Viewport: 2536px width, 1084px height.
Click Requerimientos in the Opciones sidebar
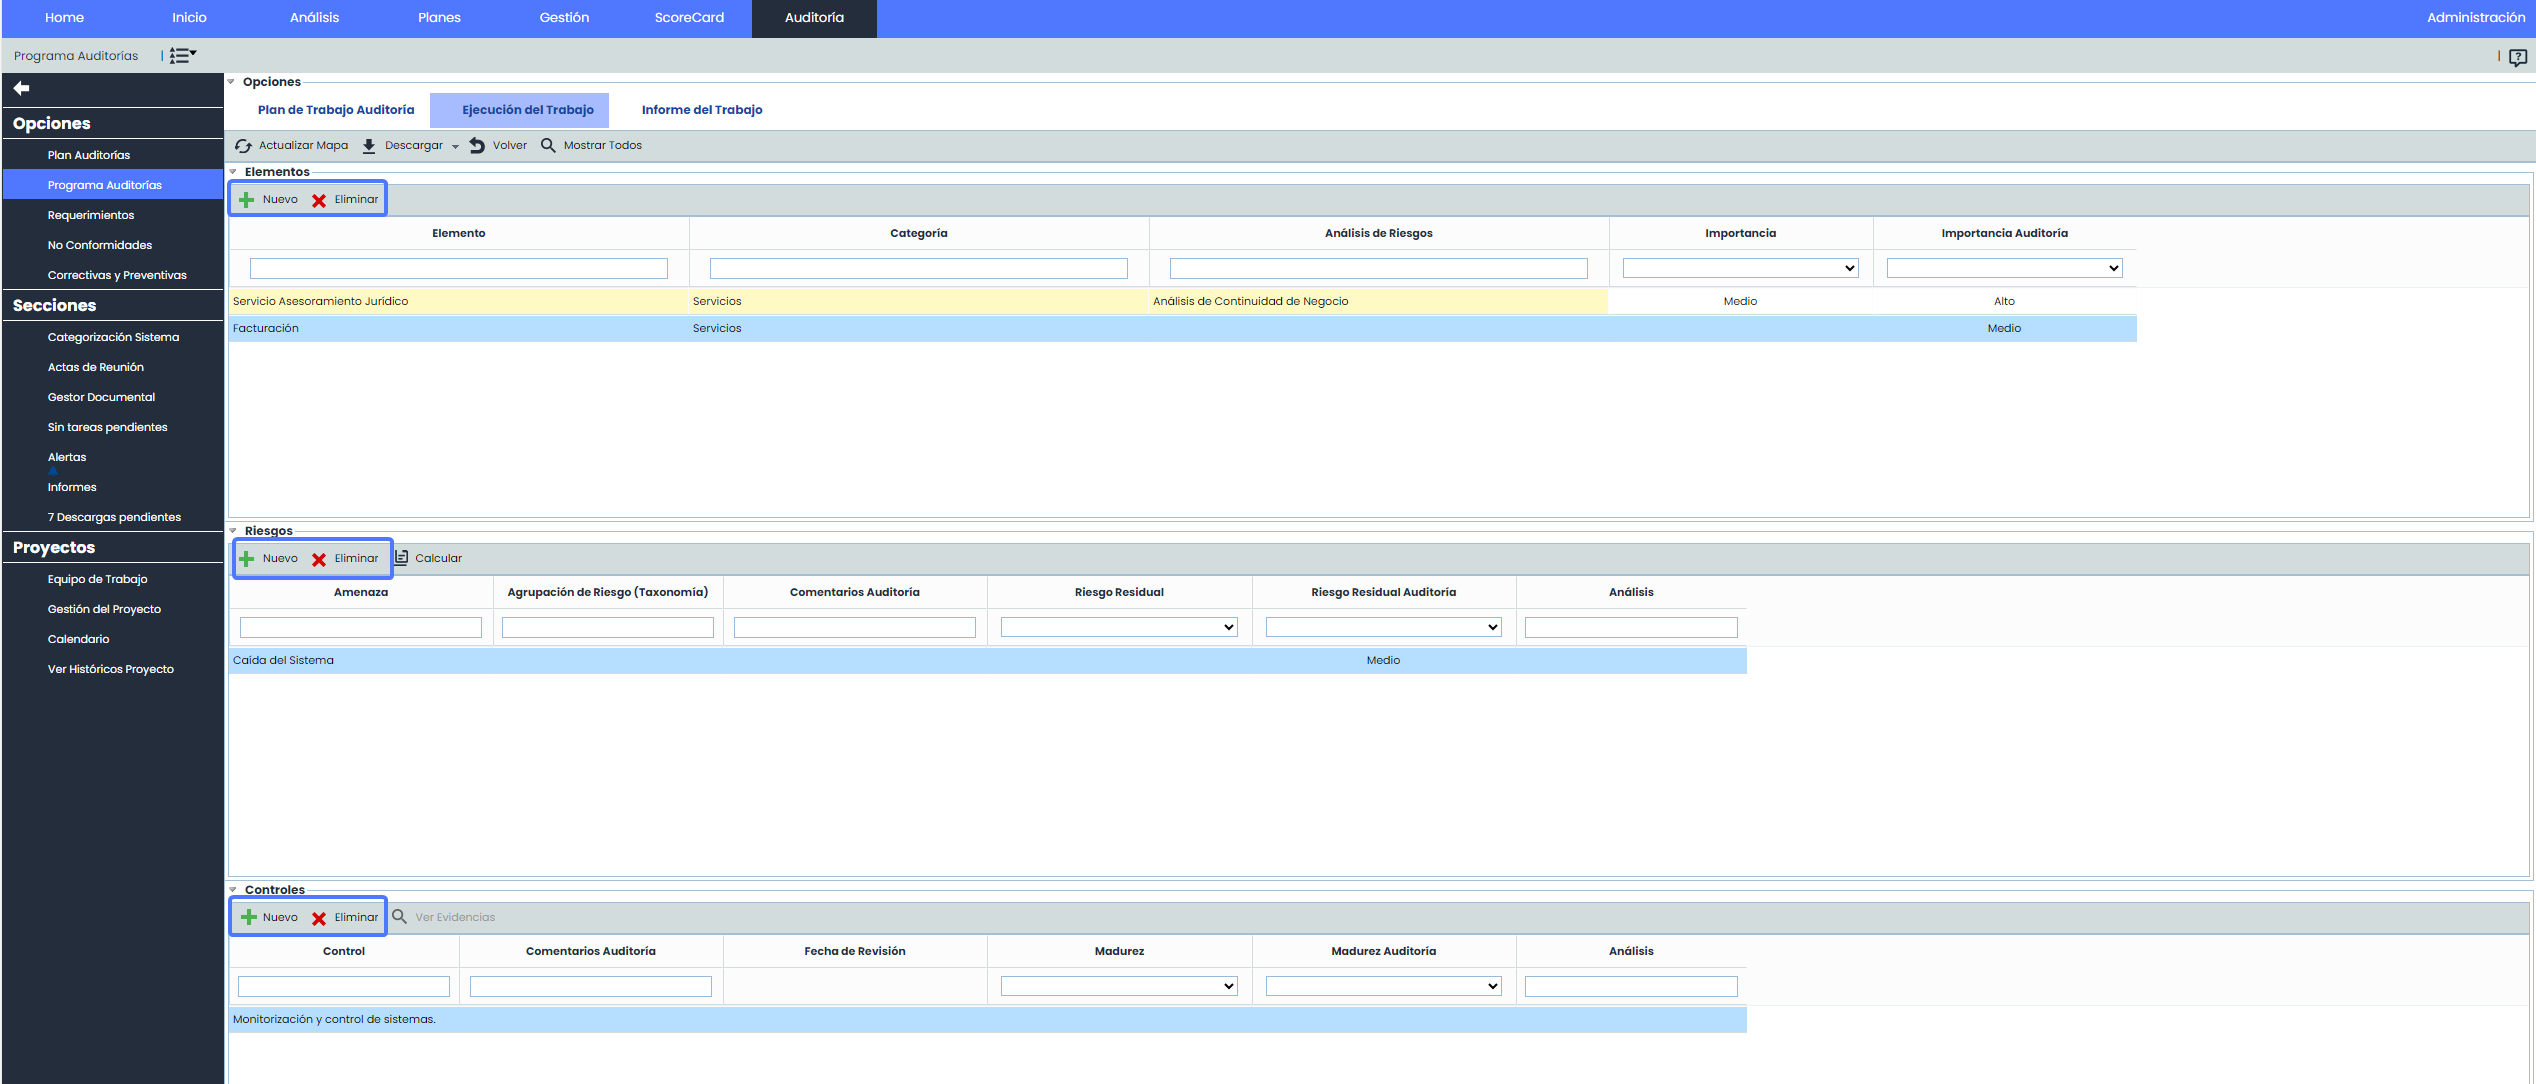[91, 215]
